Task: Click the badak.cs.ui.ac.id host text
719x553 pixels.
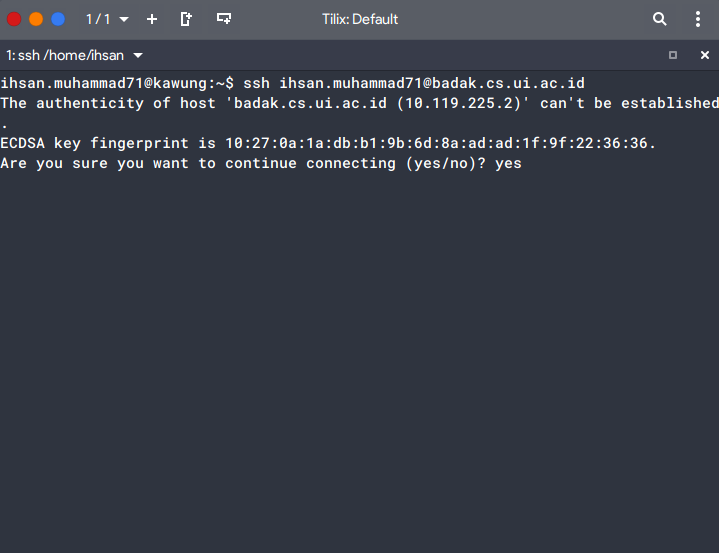Action: (310, 103)
